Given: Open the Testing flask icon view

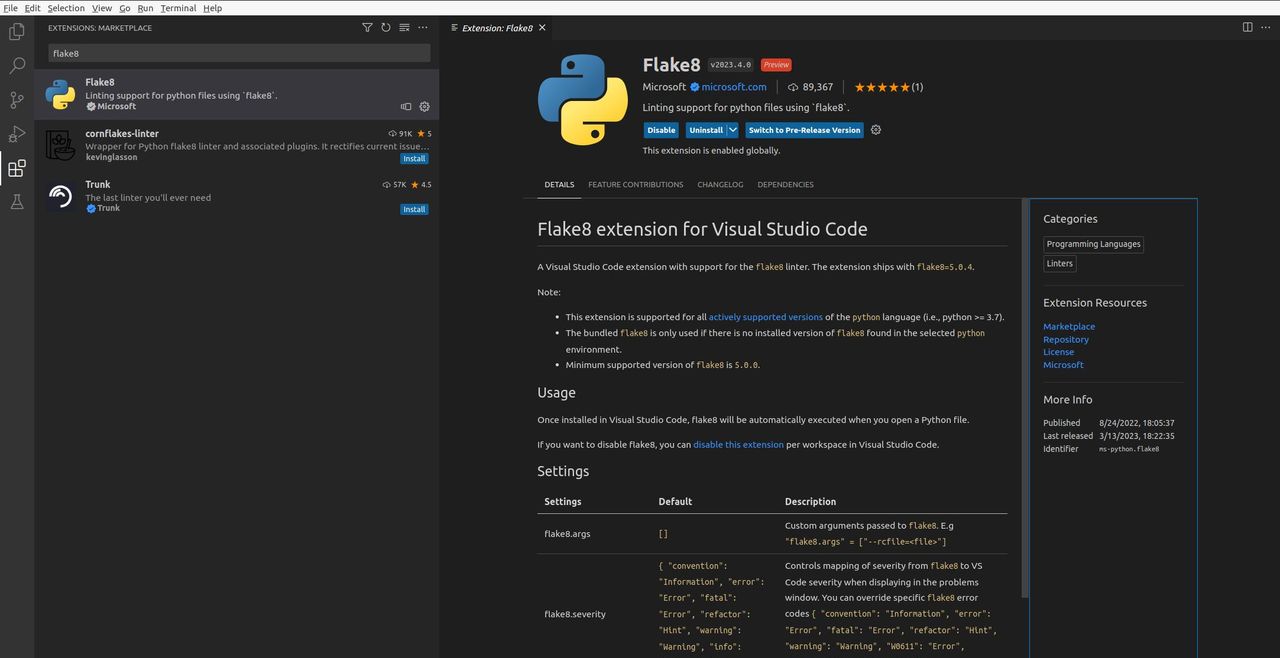Looking at the screenshot, I should pyautogui.click(x=17, y=202).
